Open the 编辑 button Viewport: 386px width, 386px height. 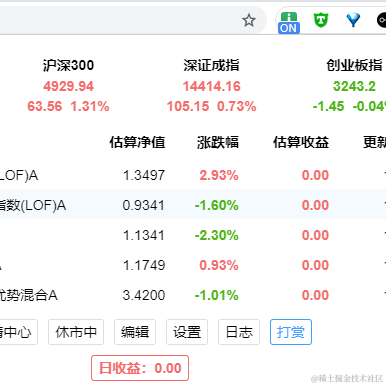click(x=135, y=332)
